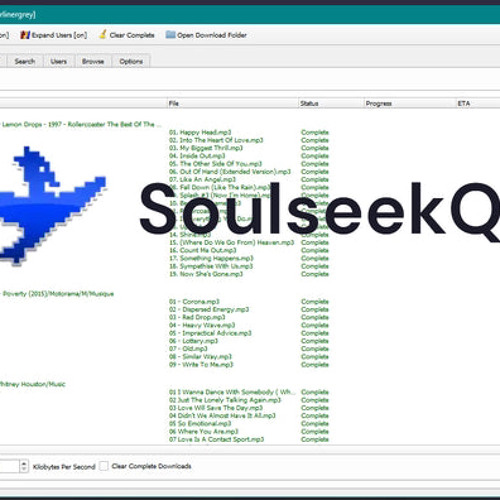Collapse the Poverty (2015) folder entry
Image resolution: width=500 pixels, height=500 pixels.
click(x=58, y=294)
